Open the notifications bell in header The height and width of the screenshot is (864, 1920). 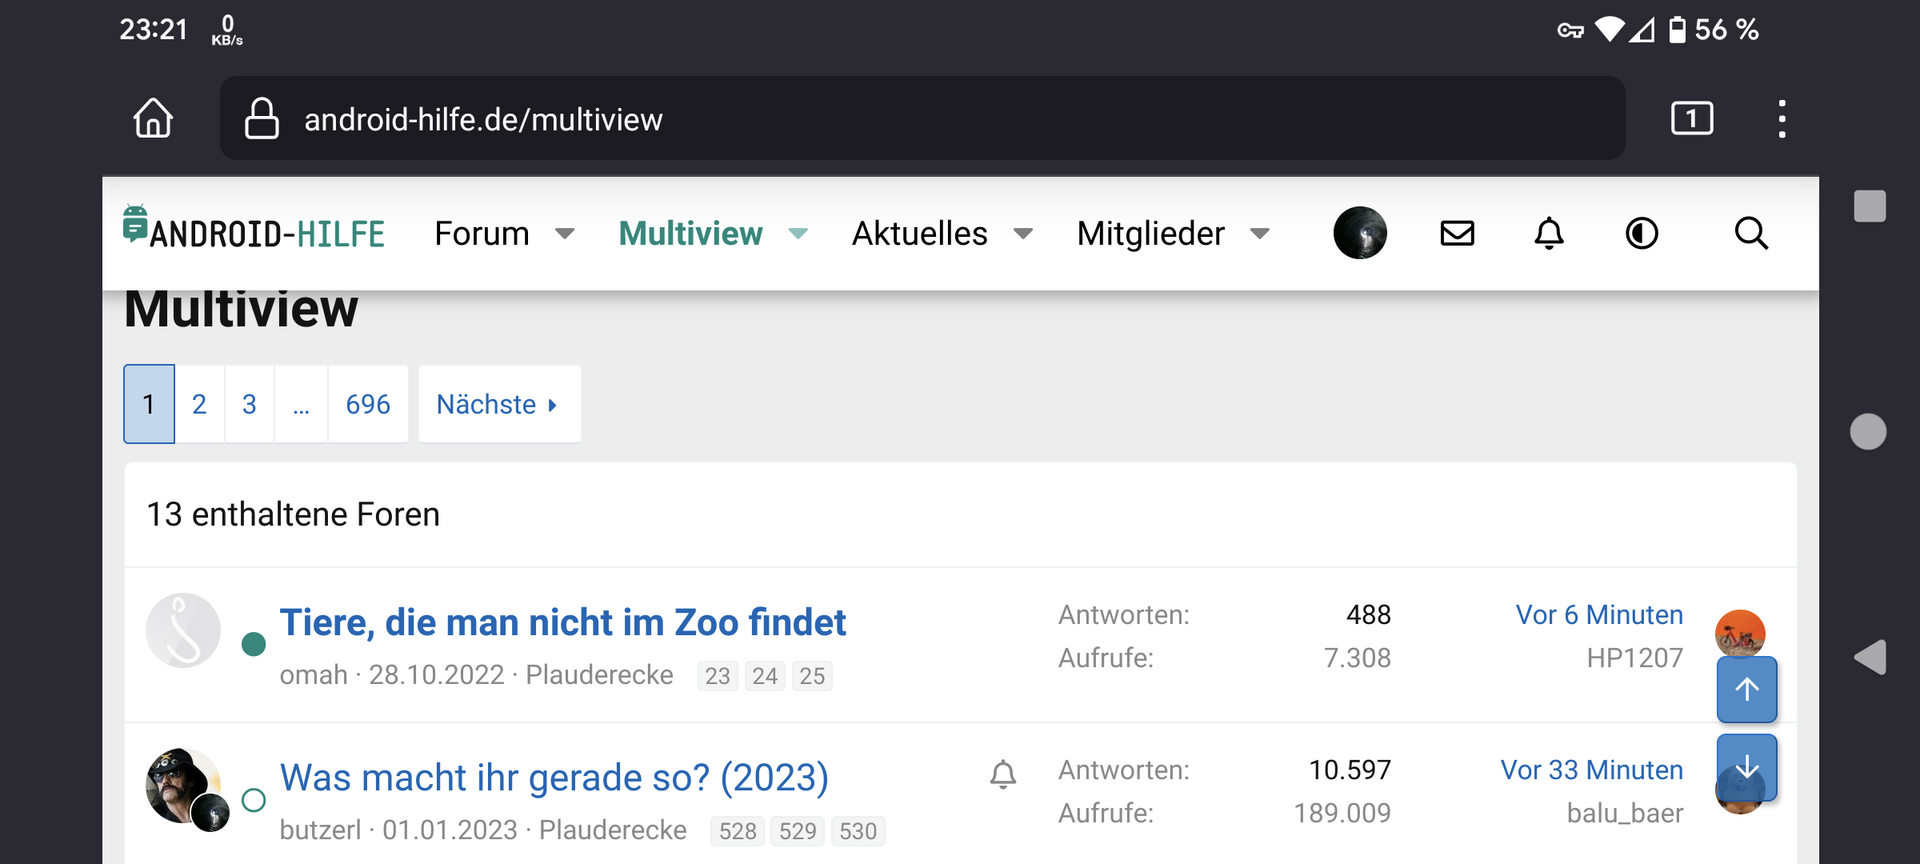coord(1548,233)
